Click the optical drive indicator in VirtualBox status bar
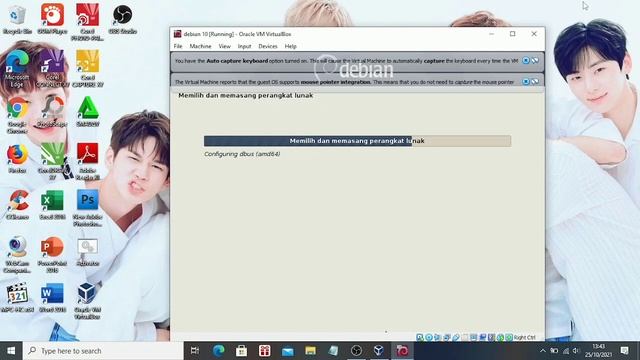The image size is (640, 360). pos(429,337)
